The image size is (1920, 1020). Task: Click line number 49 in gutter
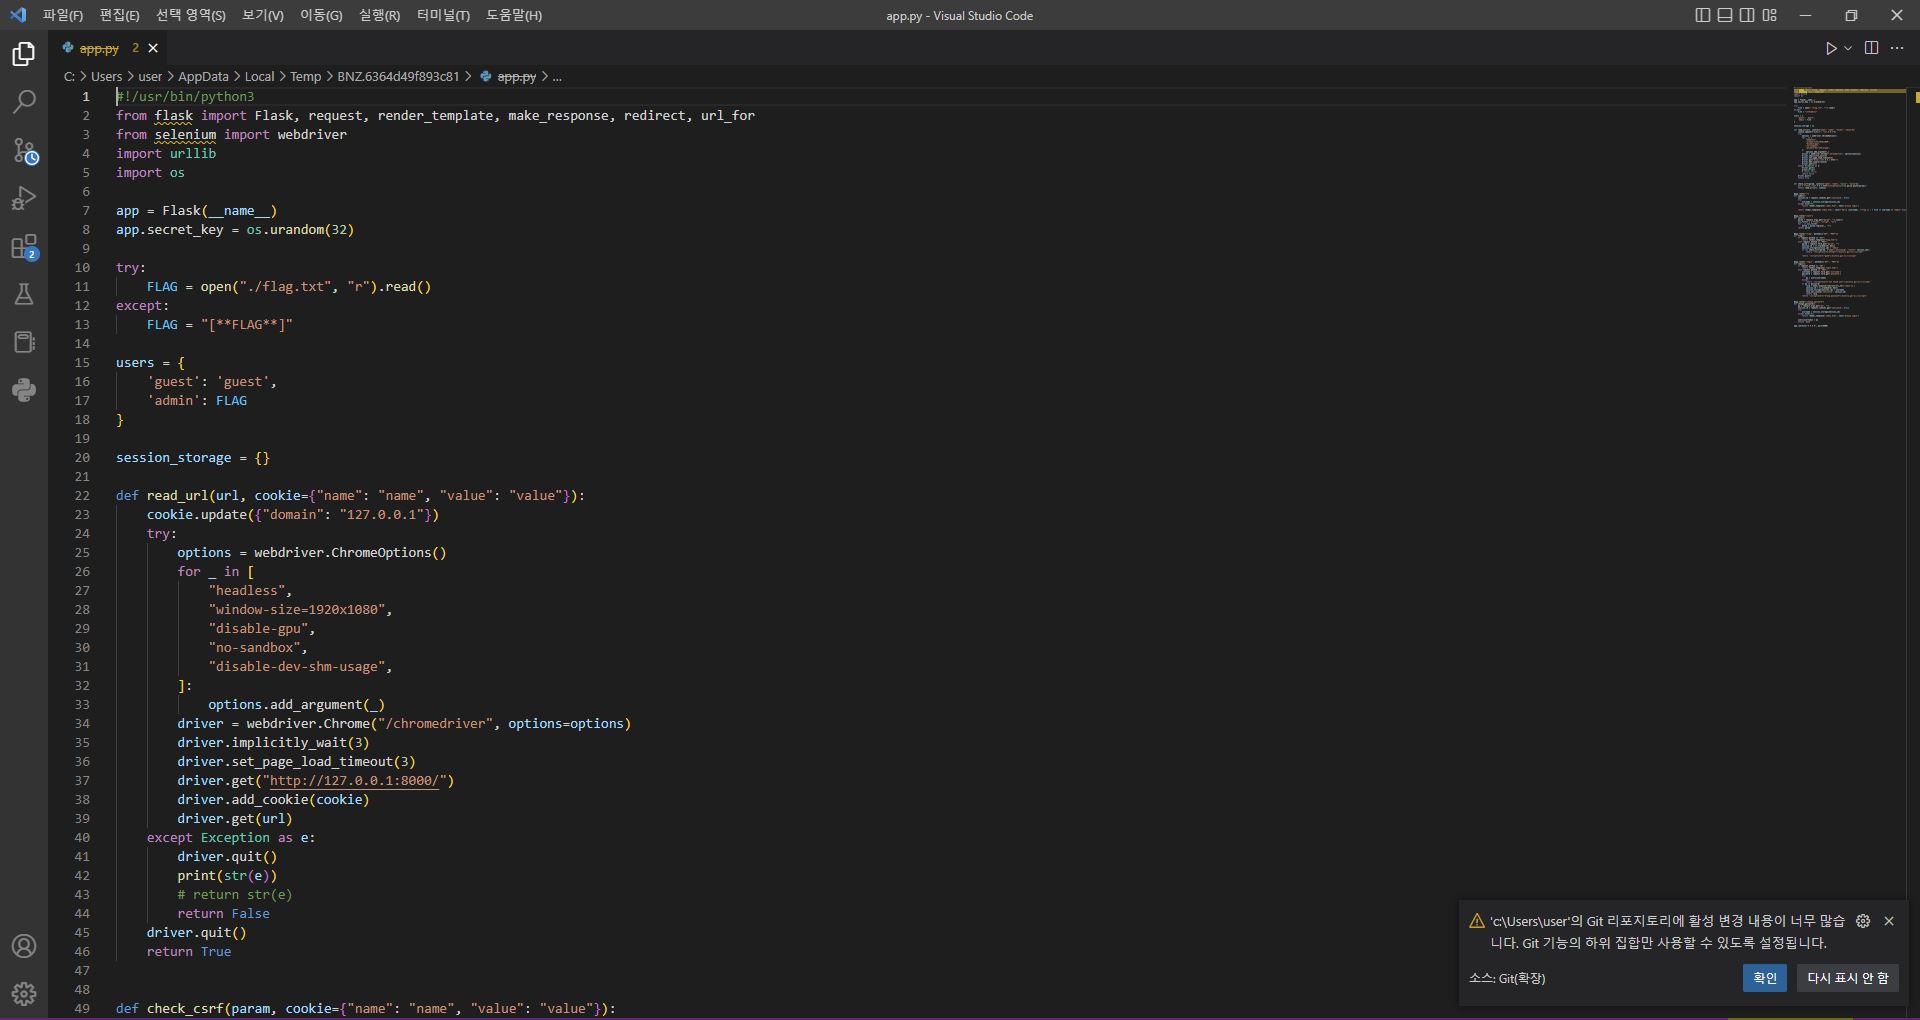(82, 1008)
